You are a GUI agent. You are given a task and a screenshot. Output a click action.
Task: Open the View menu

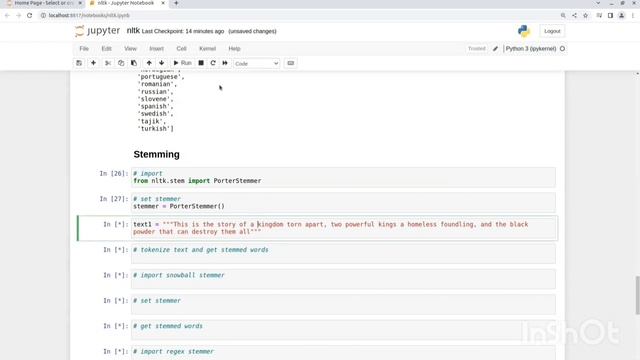(x=130, y=49)
